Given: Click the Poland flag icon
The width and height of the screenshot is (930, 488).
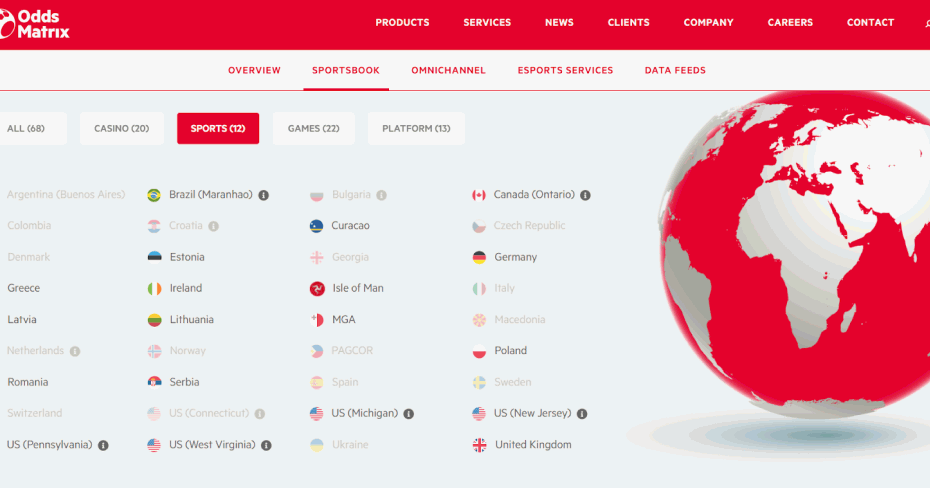Looking at the screenshot, I should point(480,351).
